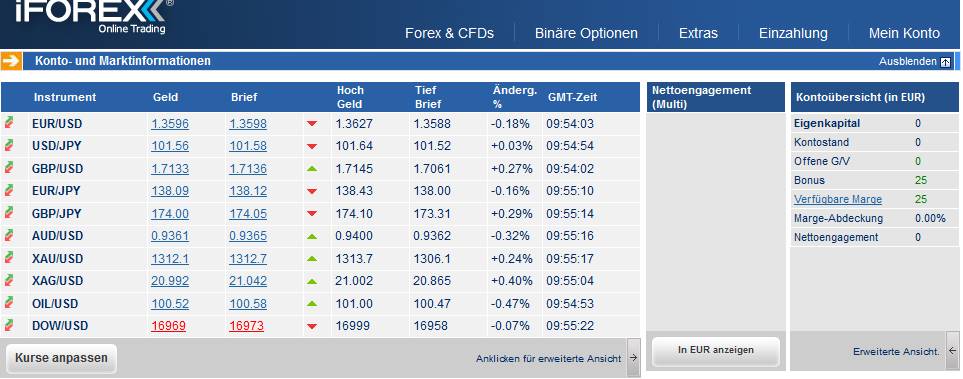Open the Verfügbare Marge link
963x379 pixels.
tap(838, 199)
